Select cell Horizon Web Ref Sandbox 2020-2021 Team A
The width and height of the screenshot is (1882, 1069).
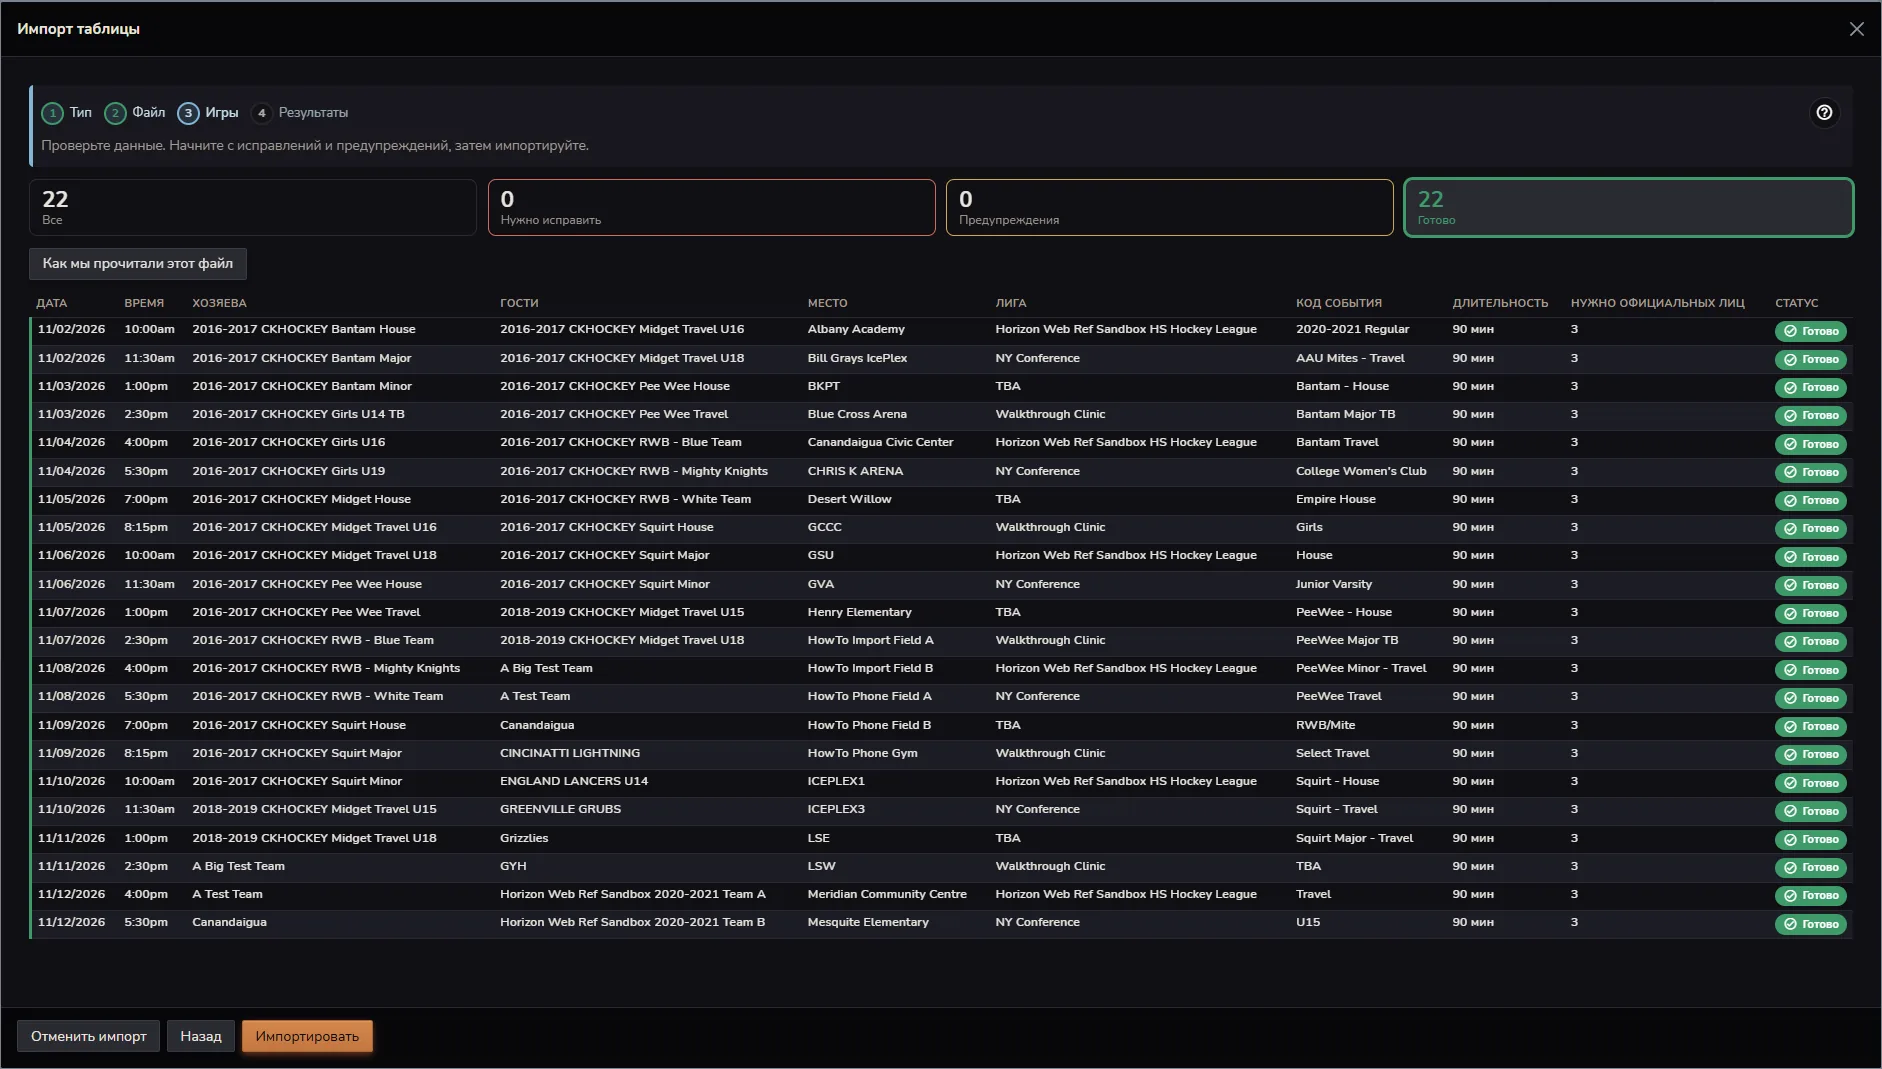tap(633, 894)
